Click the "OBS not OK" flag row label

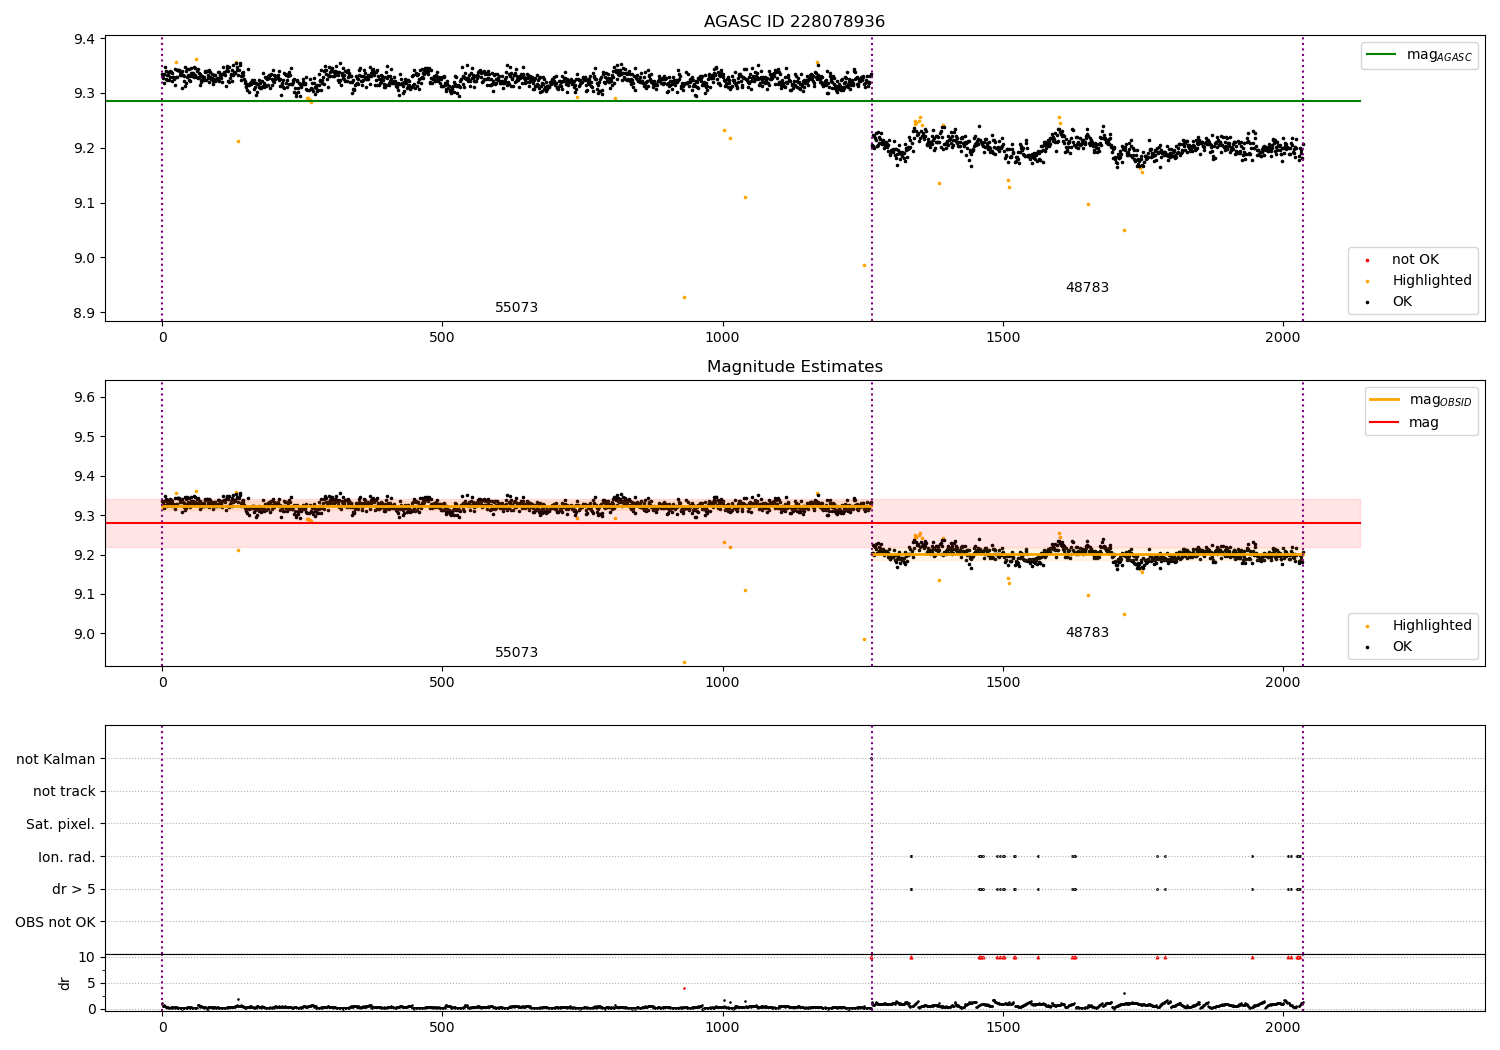(56, 923)
